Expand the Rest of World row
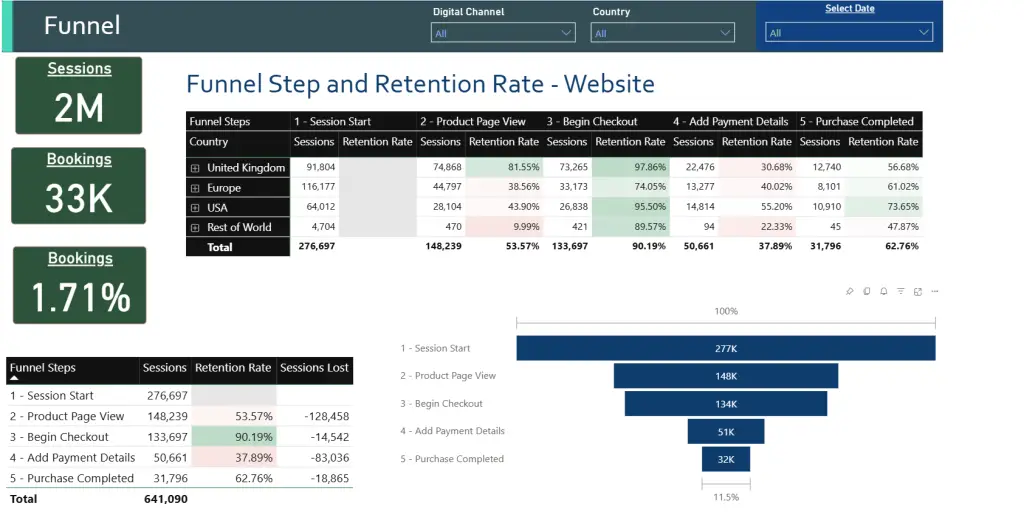 tap(195, 227)
